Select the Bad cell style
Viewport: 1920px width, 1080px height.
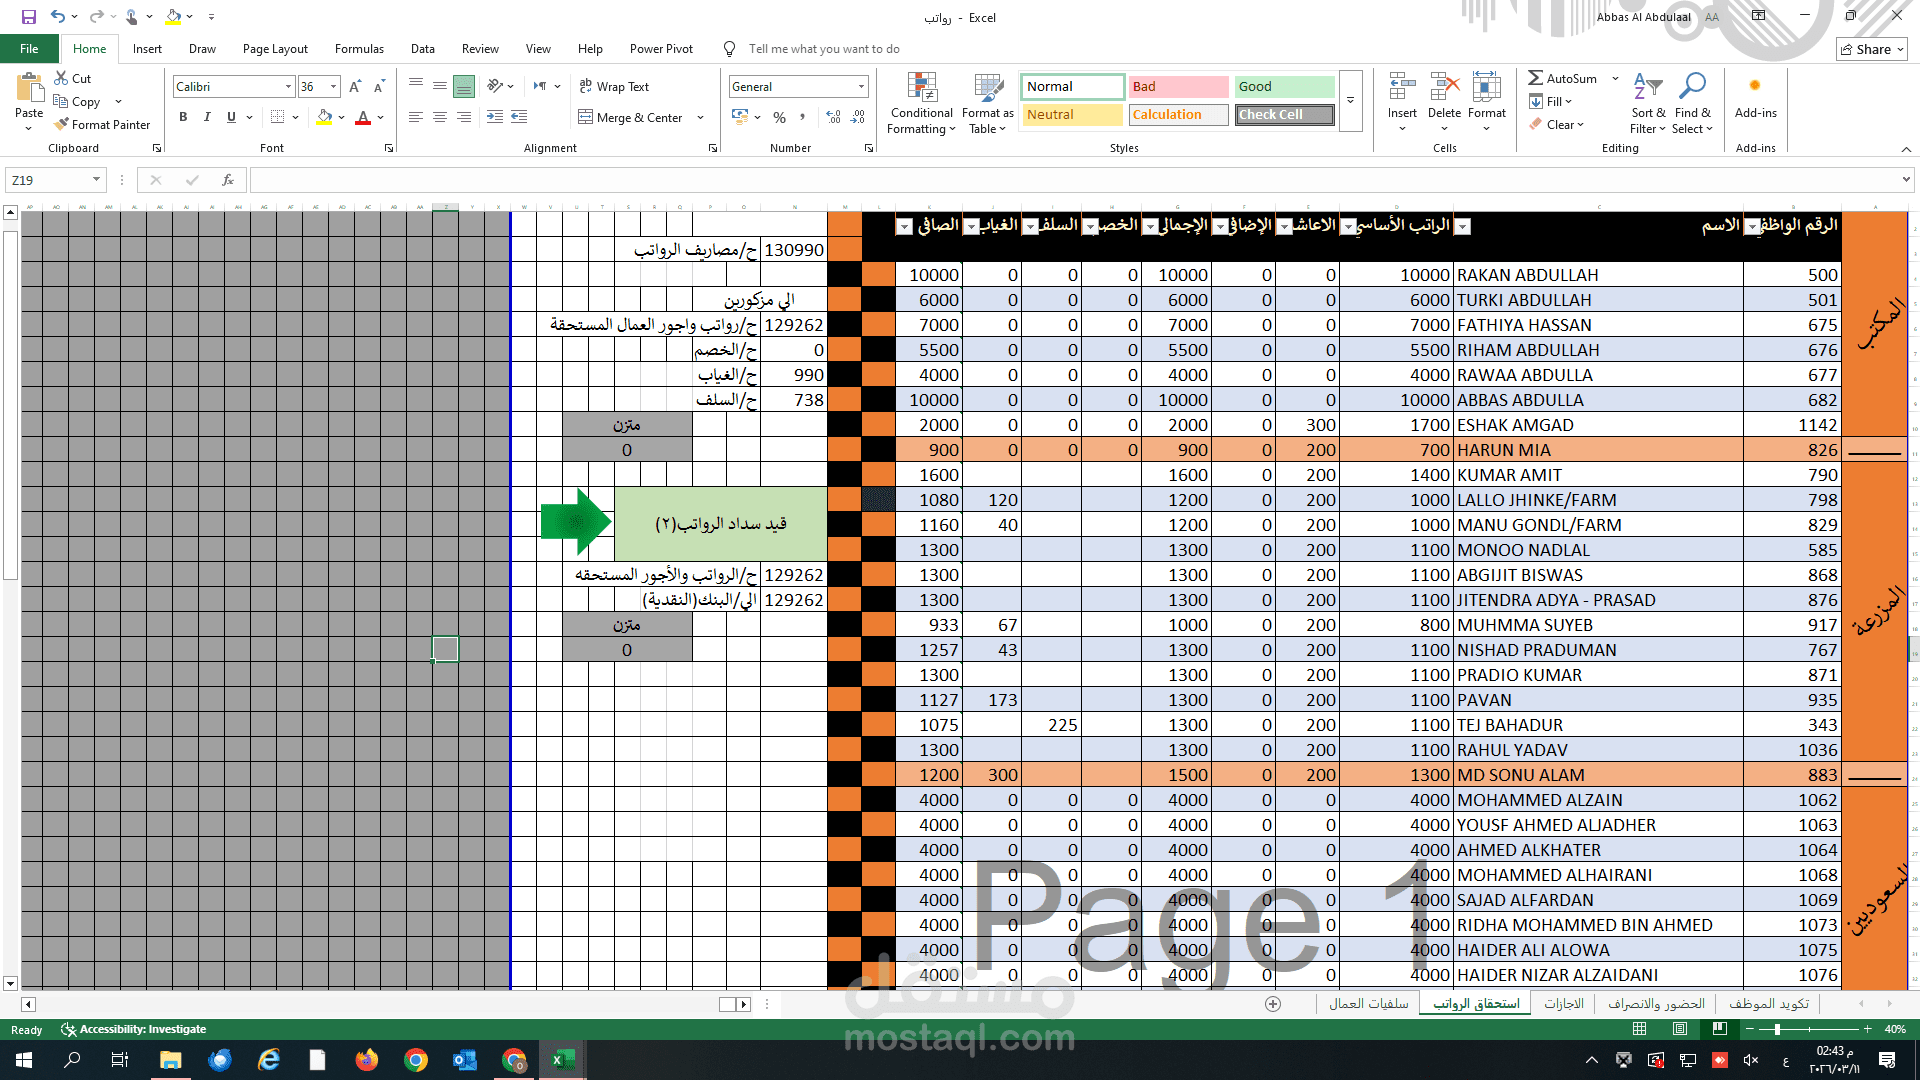click(1178, 87)
